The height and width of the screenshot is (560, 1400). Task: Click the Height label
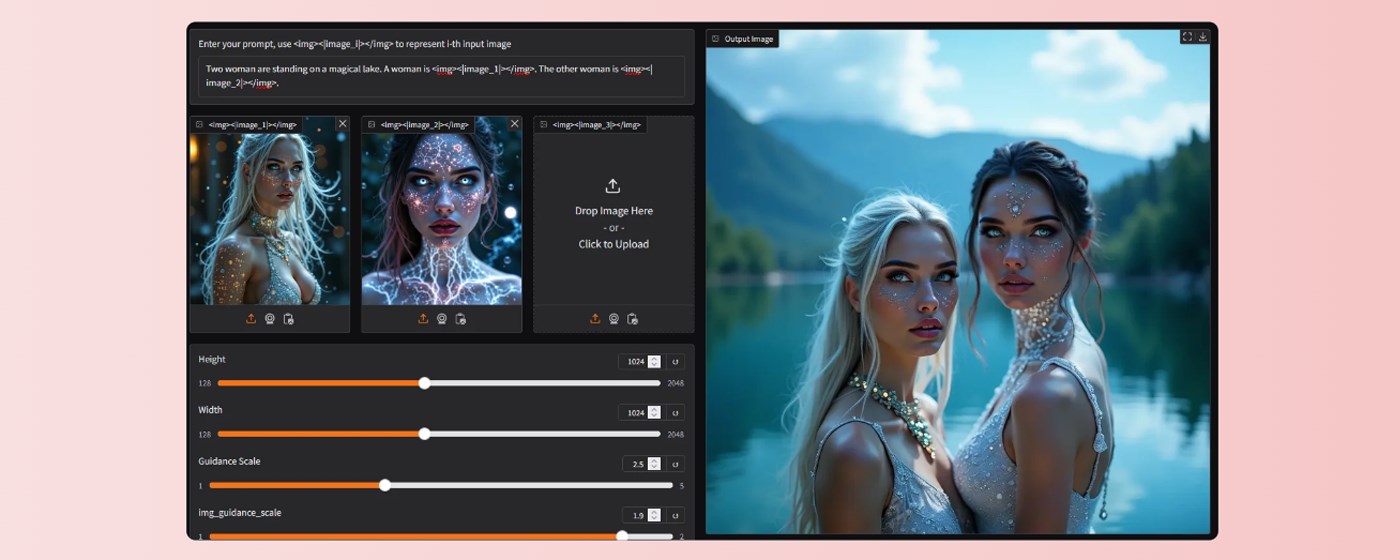[212, 359]
